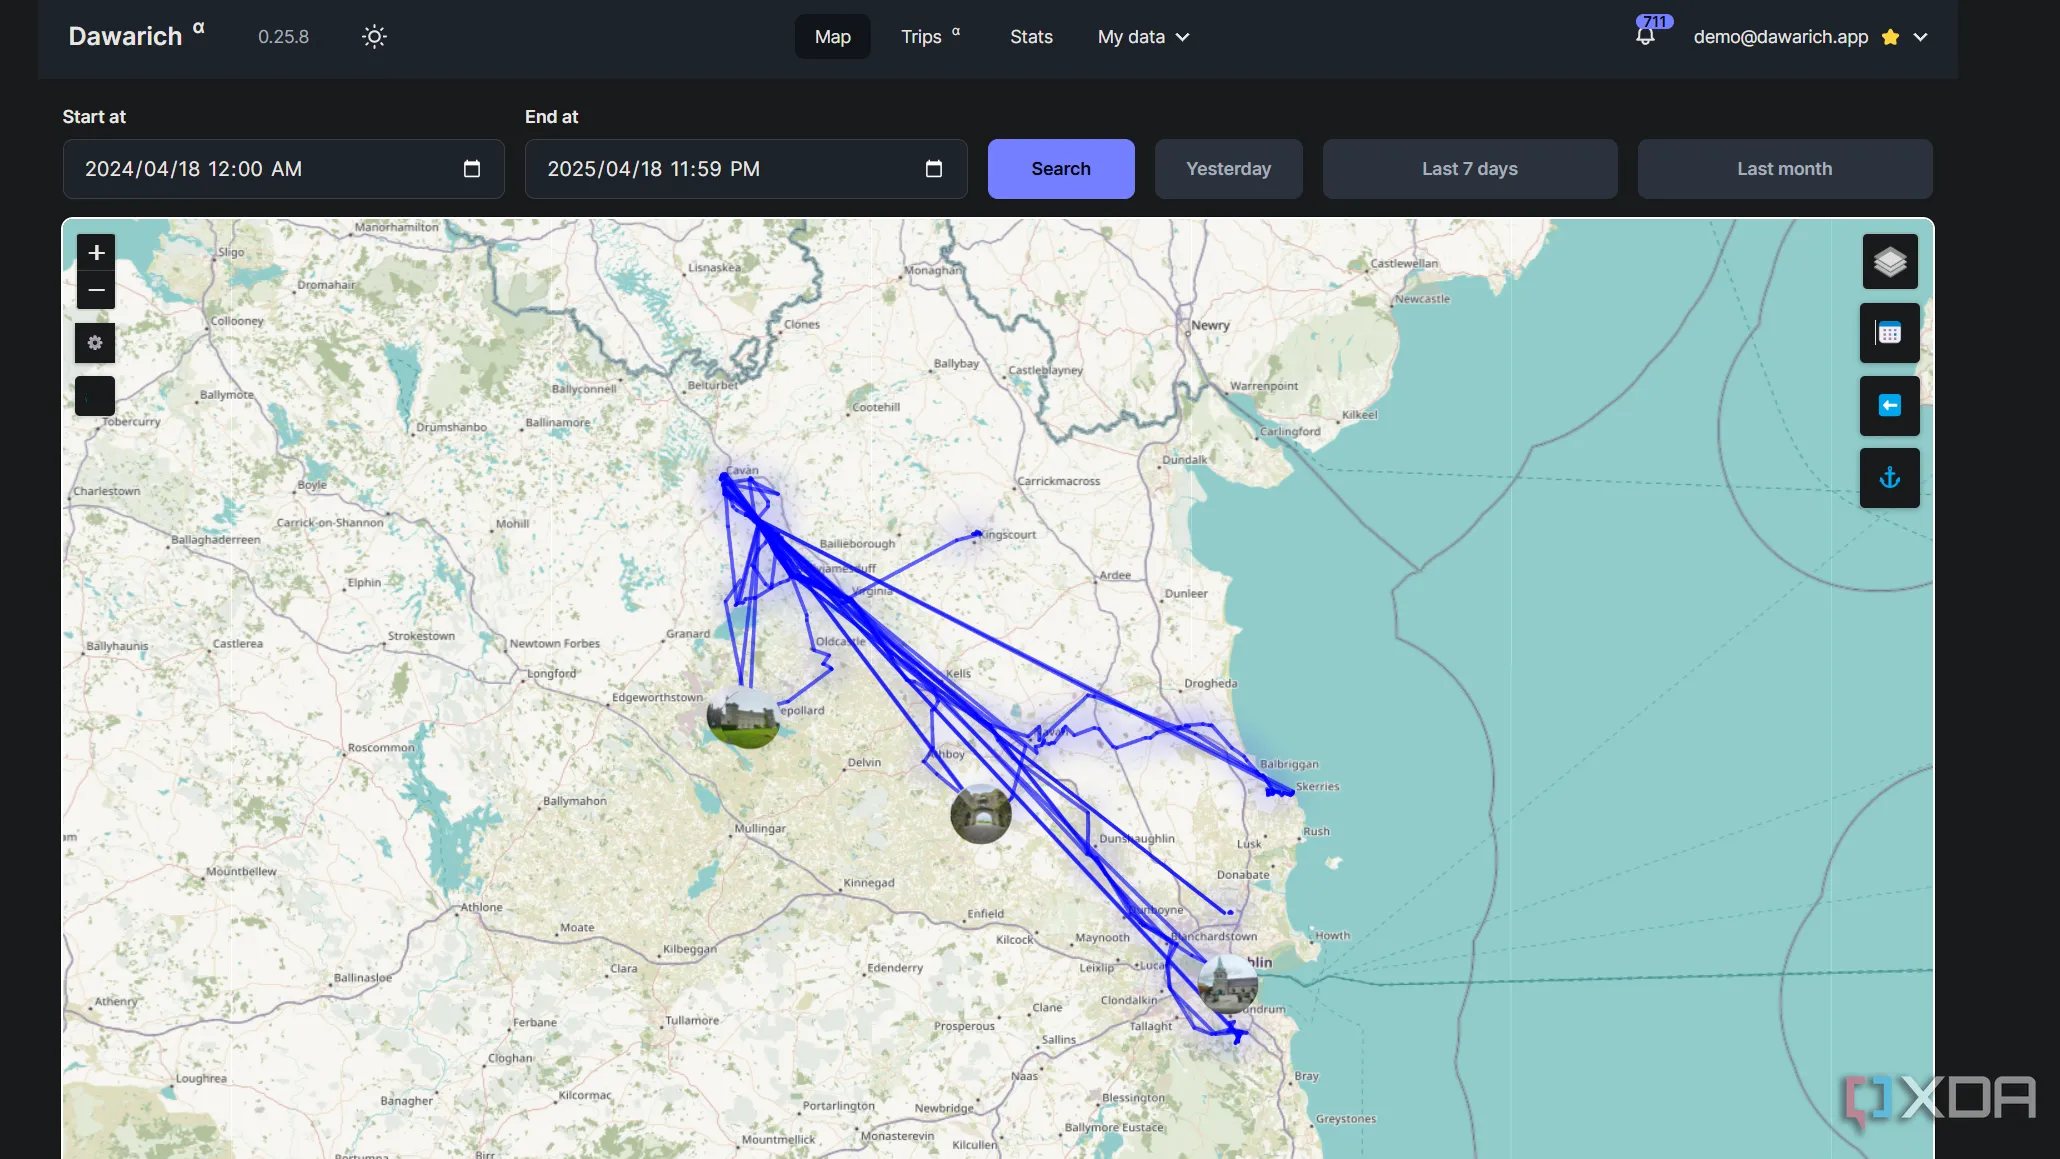2060x1159 pixels.
Task: Click the Start at date field
Action: [x=283, y=169]
